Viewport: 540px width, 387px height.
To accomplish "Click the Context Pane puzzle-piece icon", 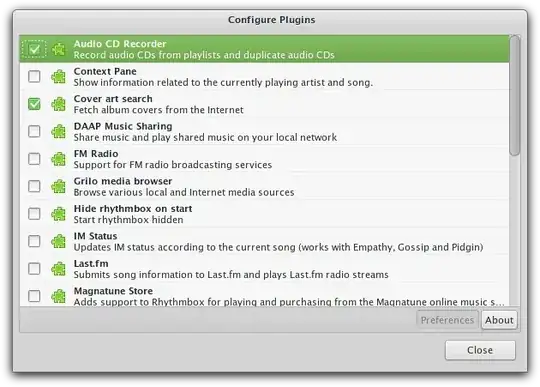I will point(59,76).
